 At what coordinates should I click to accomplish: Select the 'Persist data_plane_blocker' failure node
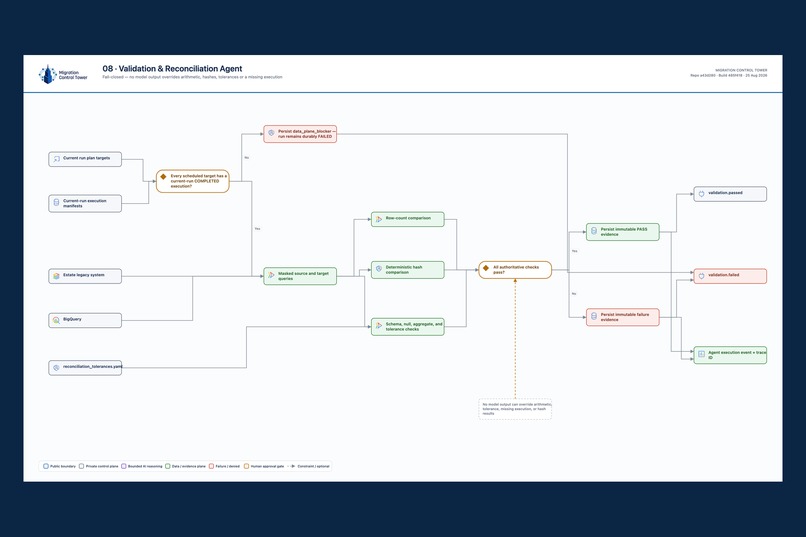tap(300, 134)
